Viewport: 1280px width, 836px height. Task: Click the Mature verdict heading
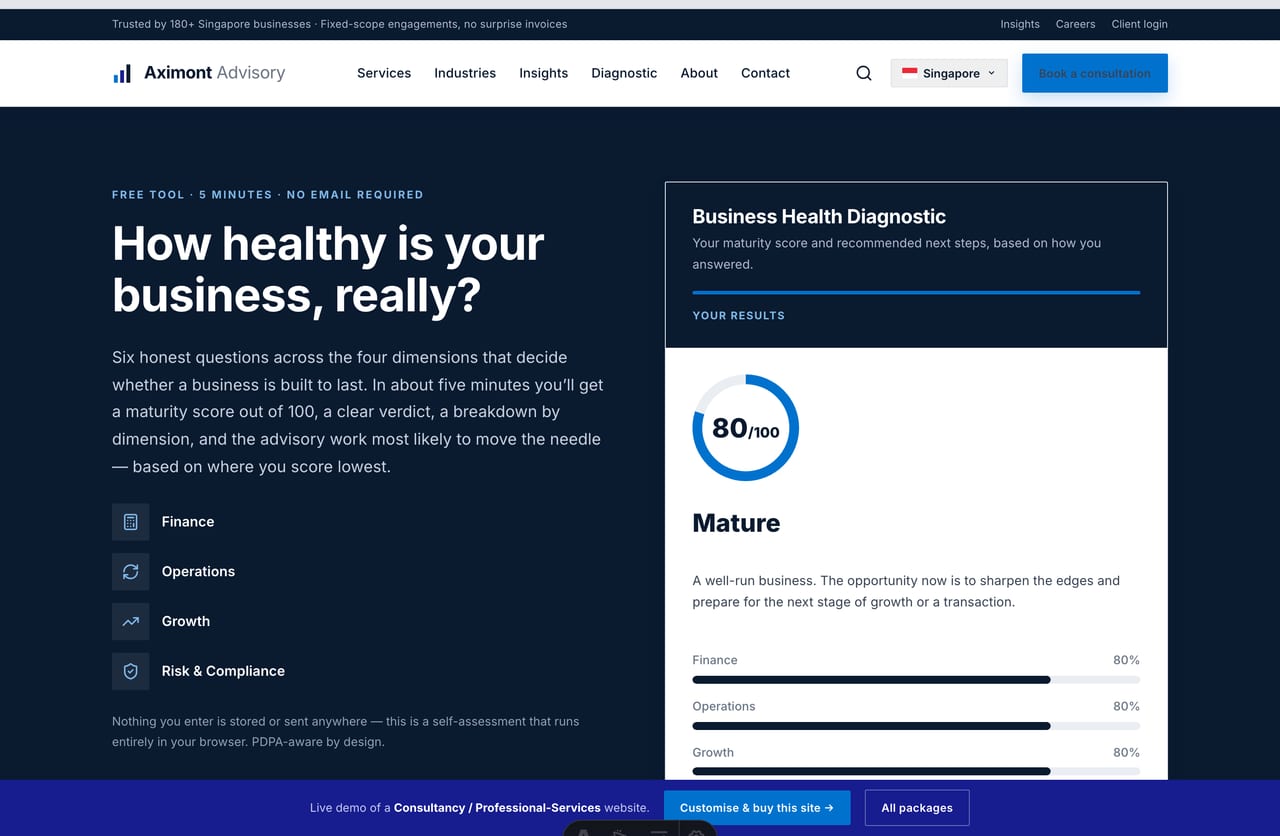736,523
